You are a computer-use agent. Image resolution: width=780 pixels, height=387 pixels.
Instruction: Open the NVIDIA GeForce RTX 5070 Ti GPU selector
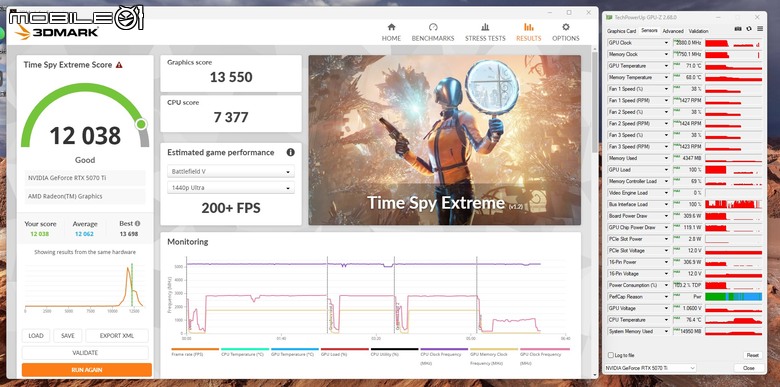650,368
